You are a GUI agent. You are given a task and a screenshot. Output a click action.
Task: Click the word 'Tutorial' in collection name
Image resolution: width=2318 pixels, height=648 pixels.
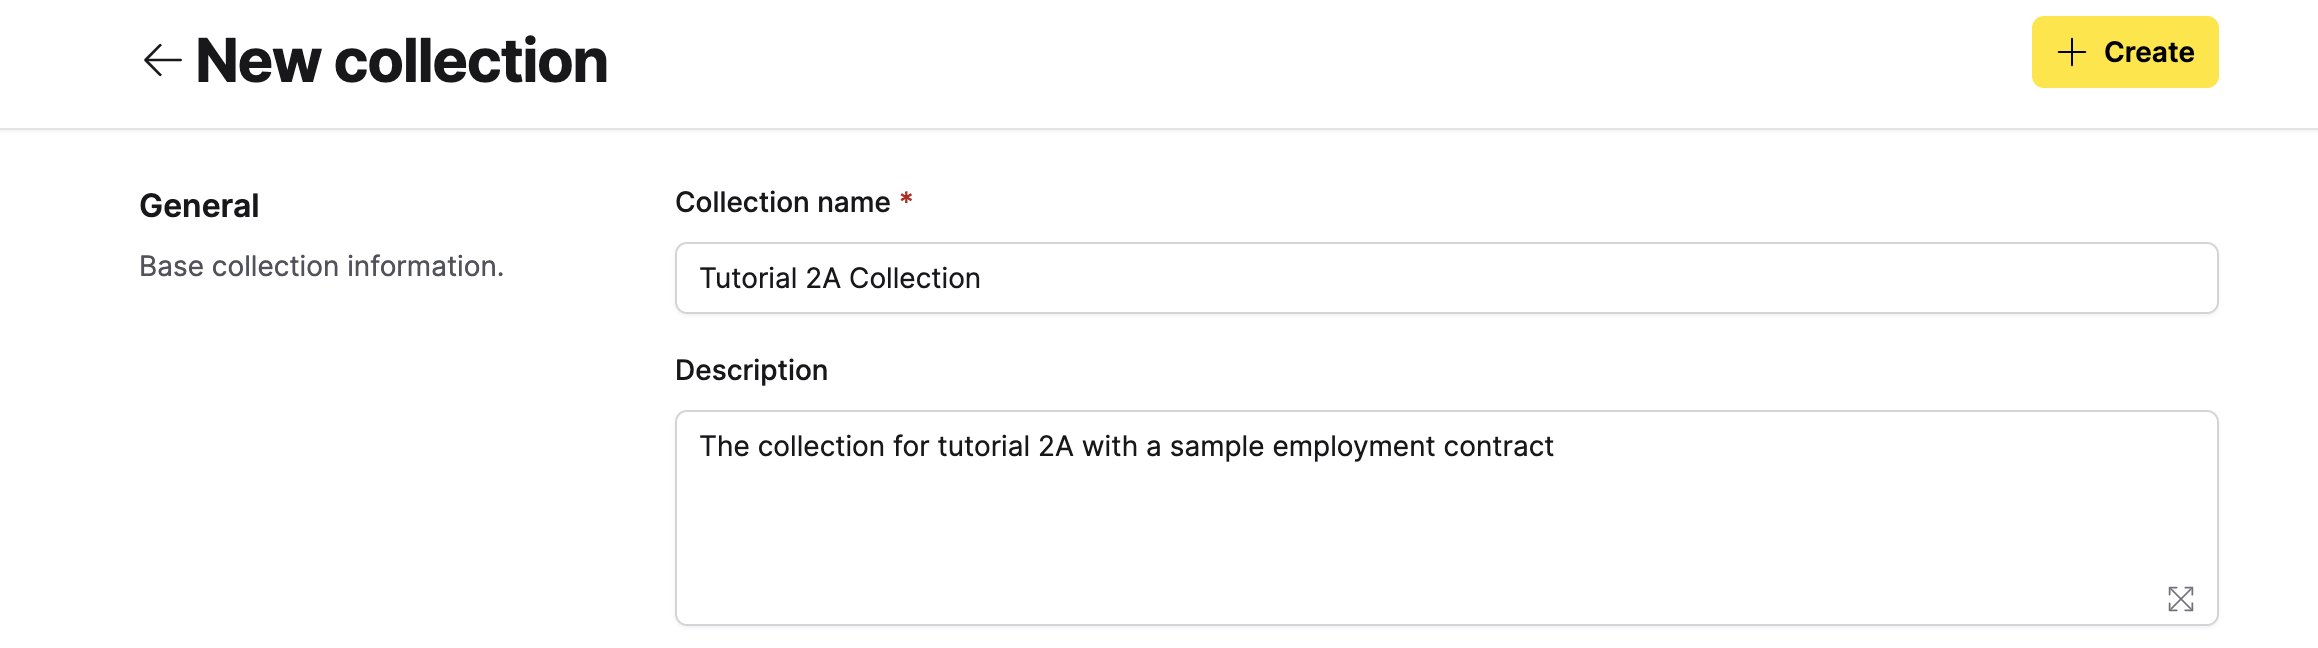coord(748,278)
